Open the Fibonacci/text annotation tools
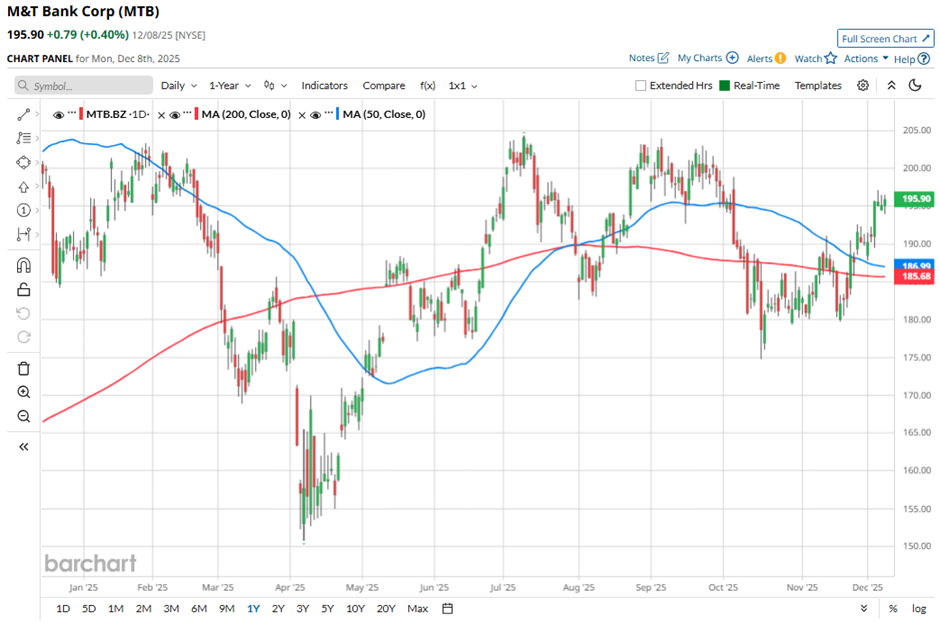 [x=23, y=138]
